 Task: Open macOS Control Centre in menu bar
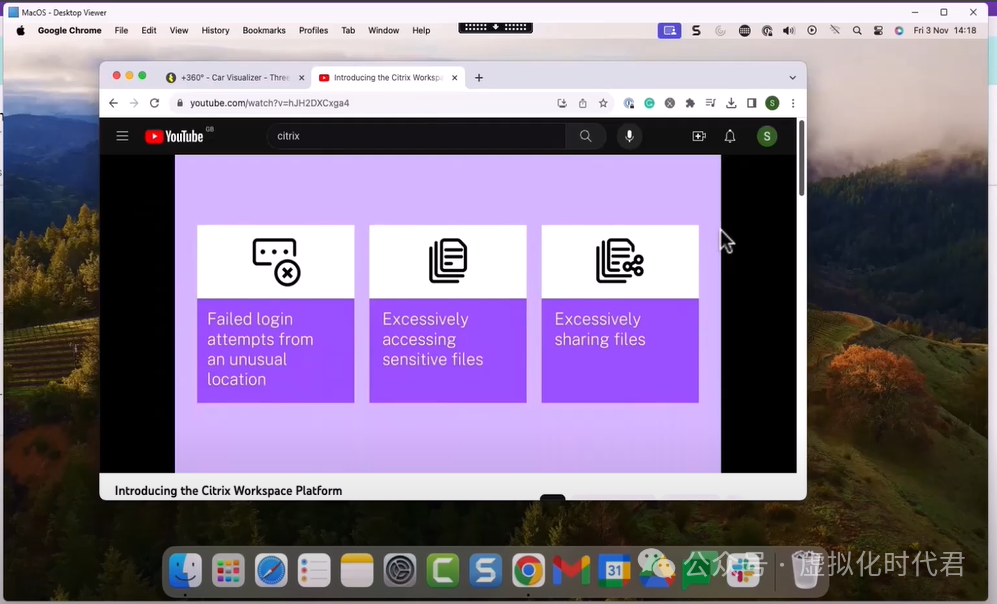click(878, 31)
